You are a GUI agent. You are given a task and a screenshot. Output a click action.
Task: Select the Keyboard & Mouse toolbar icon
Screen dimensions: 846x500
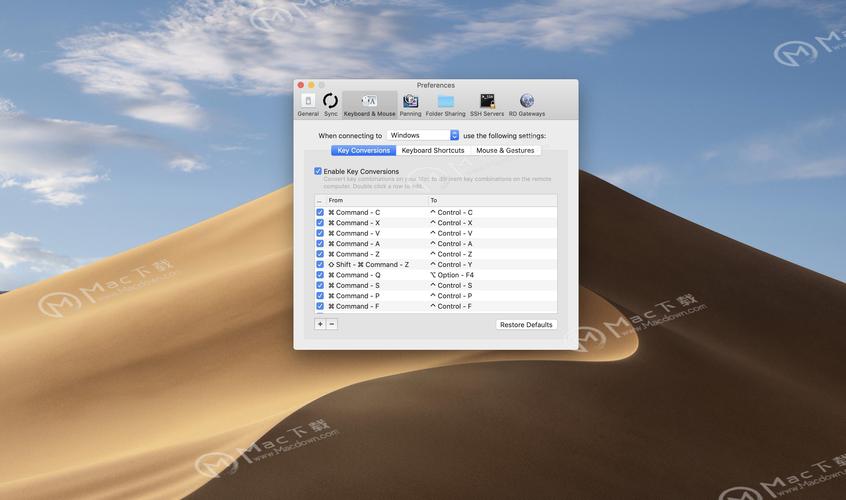(x=369, y=104)
